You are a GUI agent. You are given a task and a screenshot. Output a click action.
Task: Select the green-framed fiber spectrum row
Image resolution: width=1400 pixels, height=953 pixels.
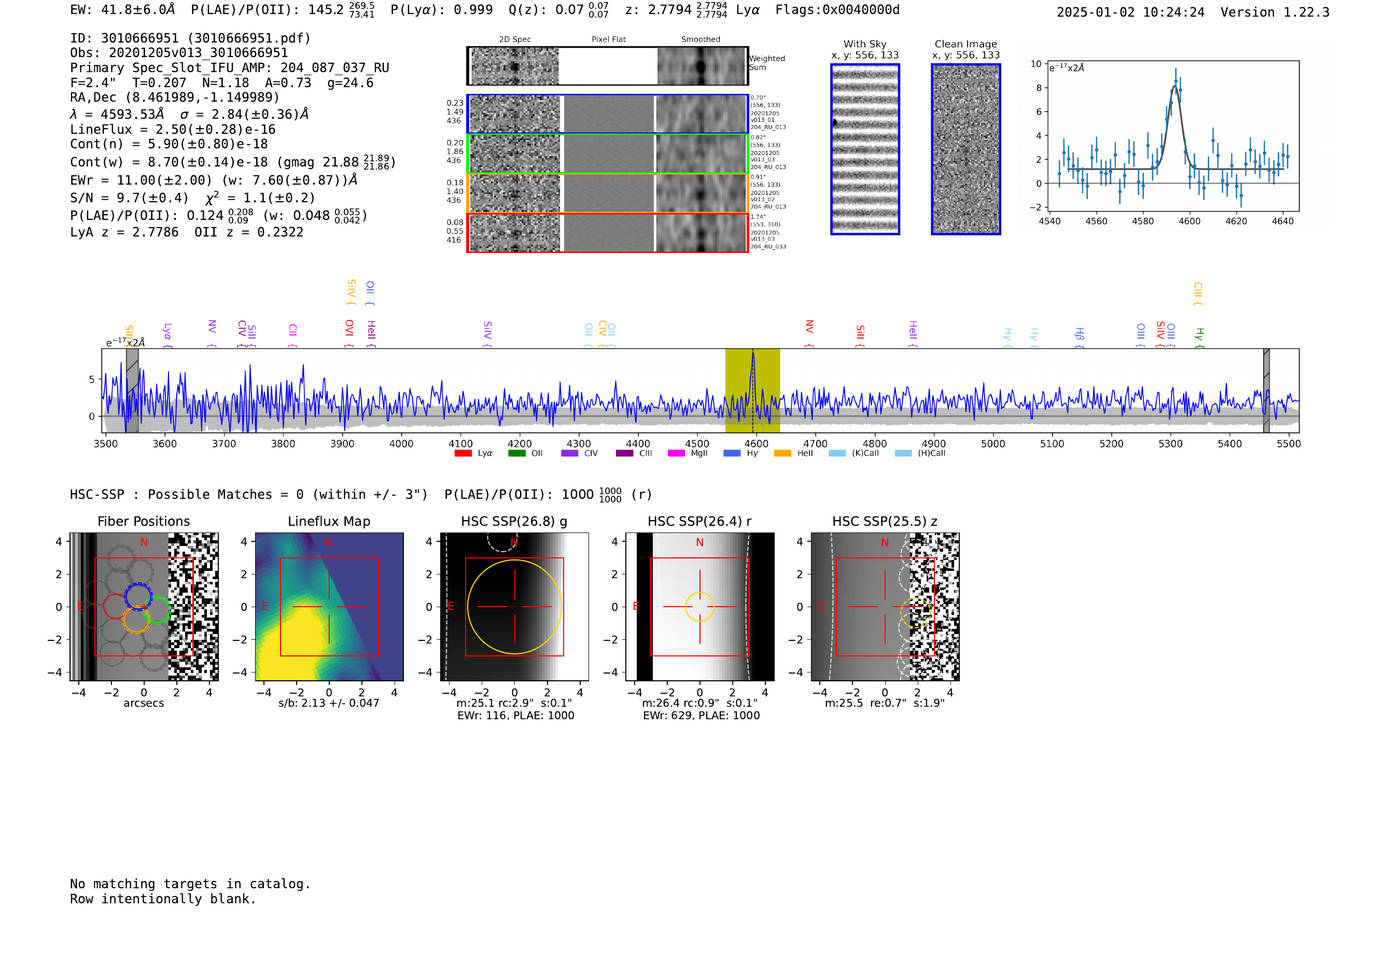pos(607,154)
